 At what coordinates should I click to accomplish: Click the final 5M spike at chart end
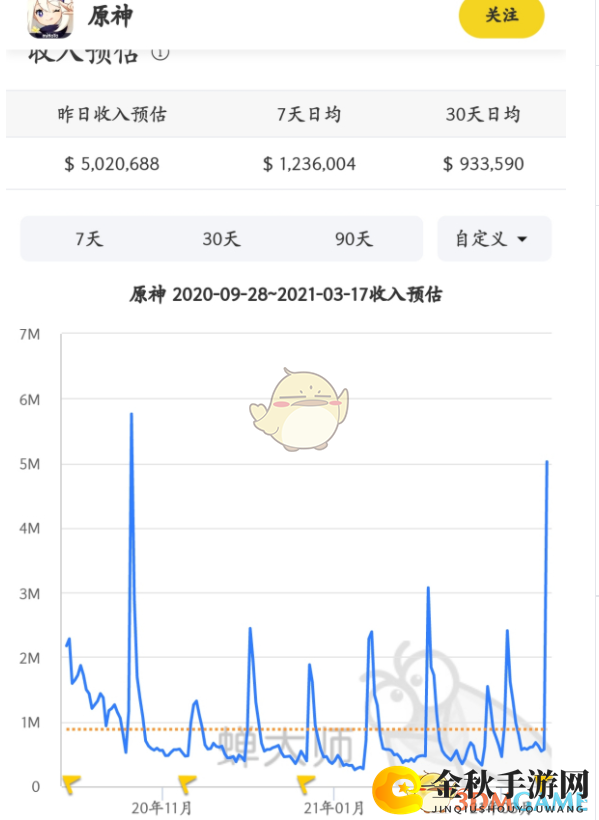547,462
